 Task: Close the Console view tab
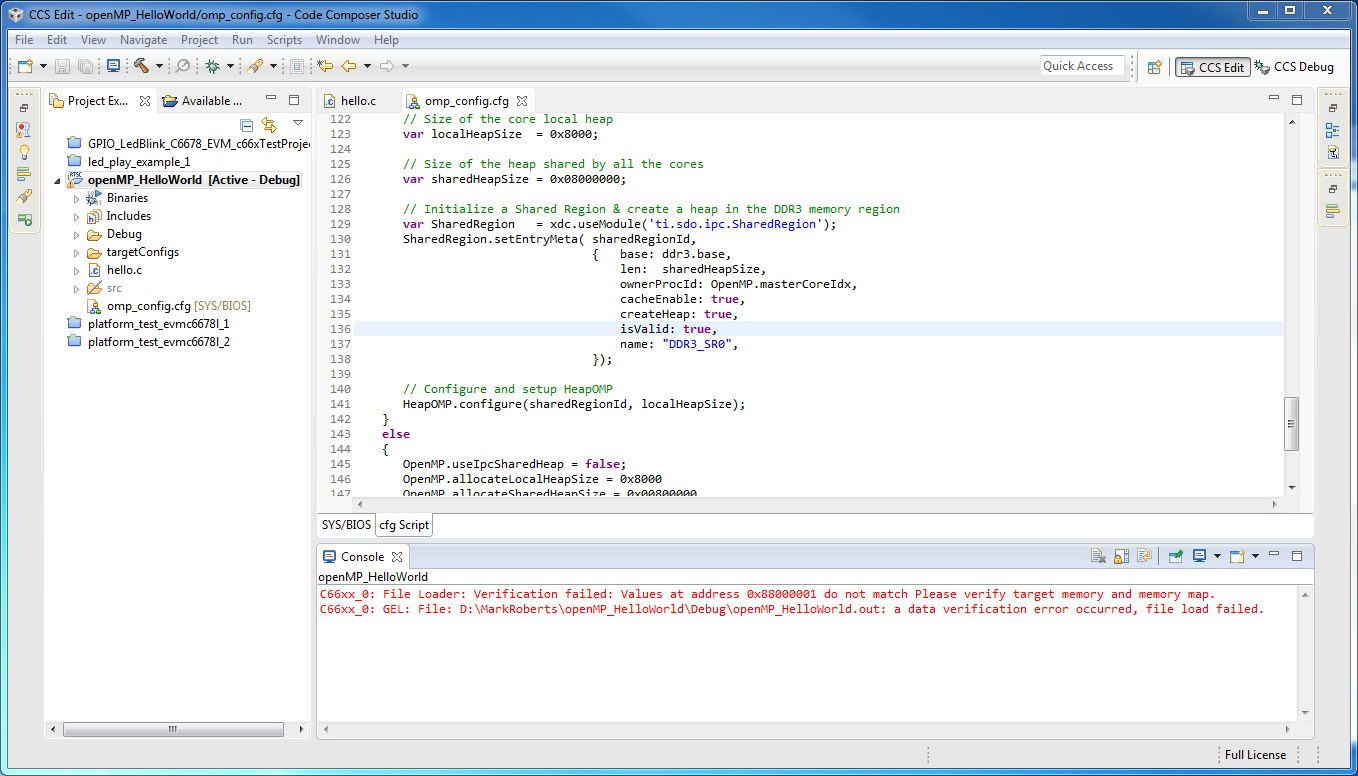click(x=396, y=557)
